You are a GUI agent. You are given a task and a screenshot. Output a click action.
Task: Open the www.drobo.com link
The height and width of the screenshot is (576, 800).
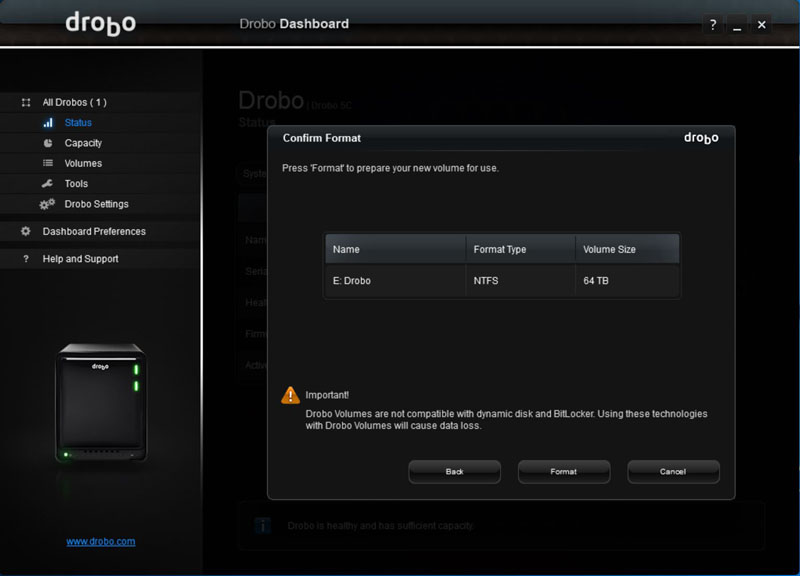[100, 541]
